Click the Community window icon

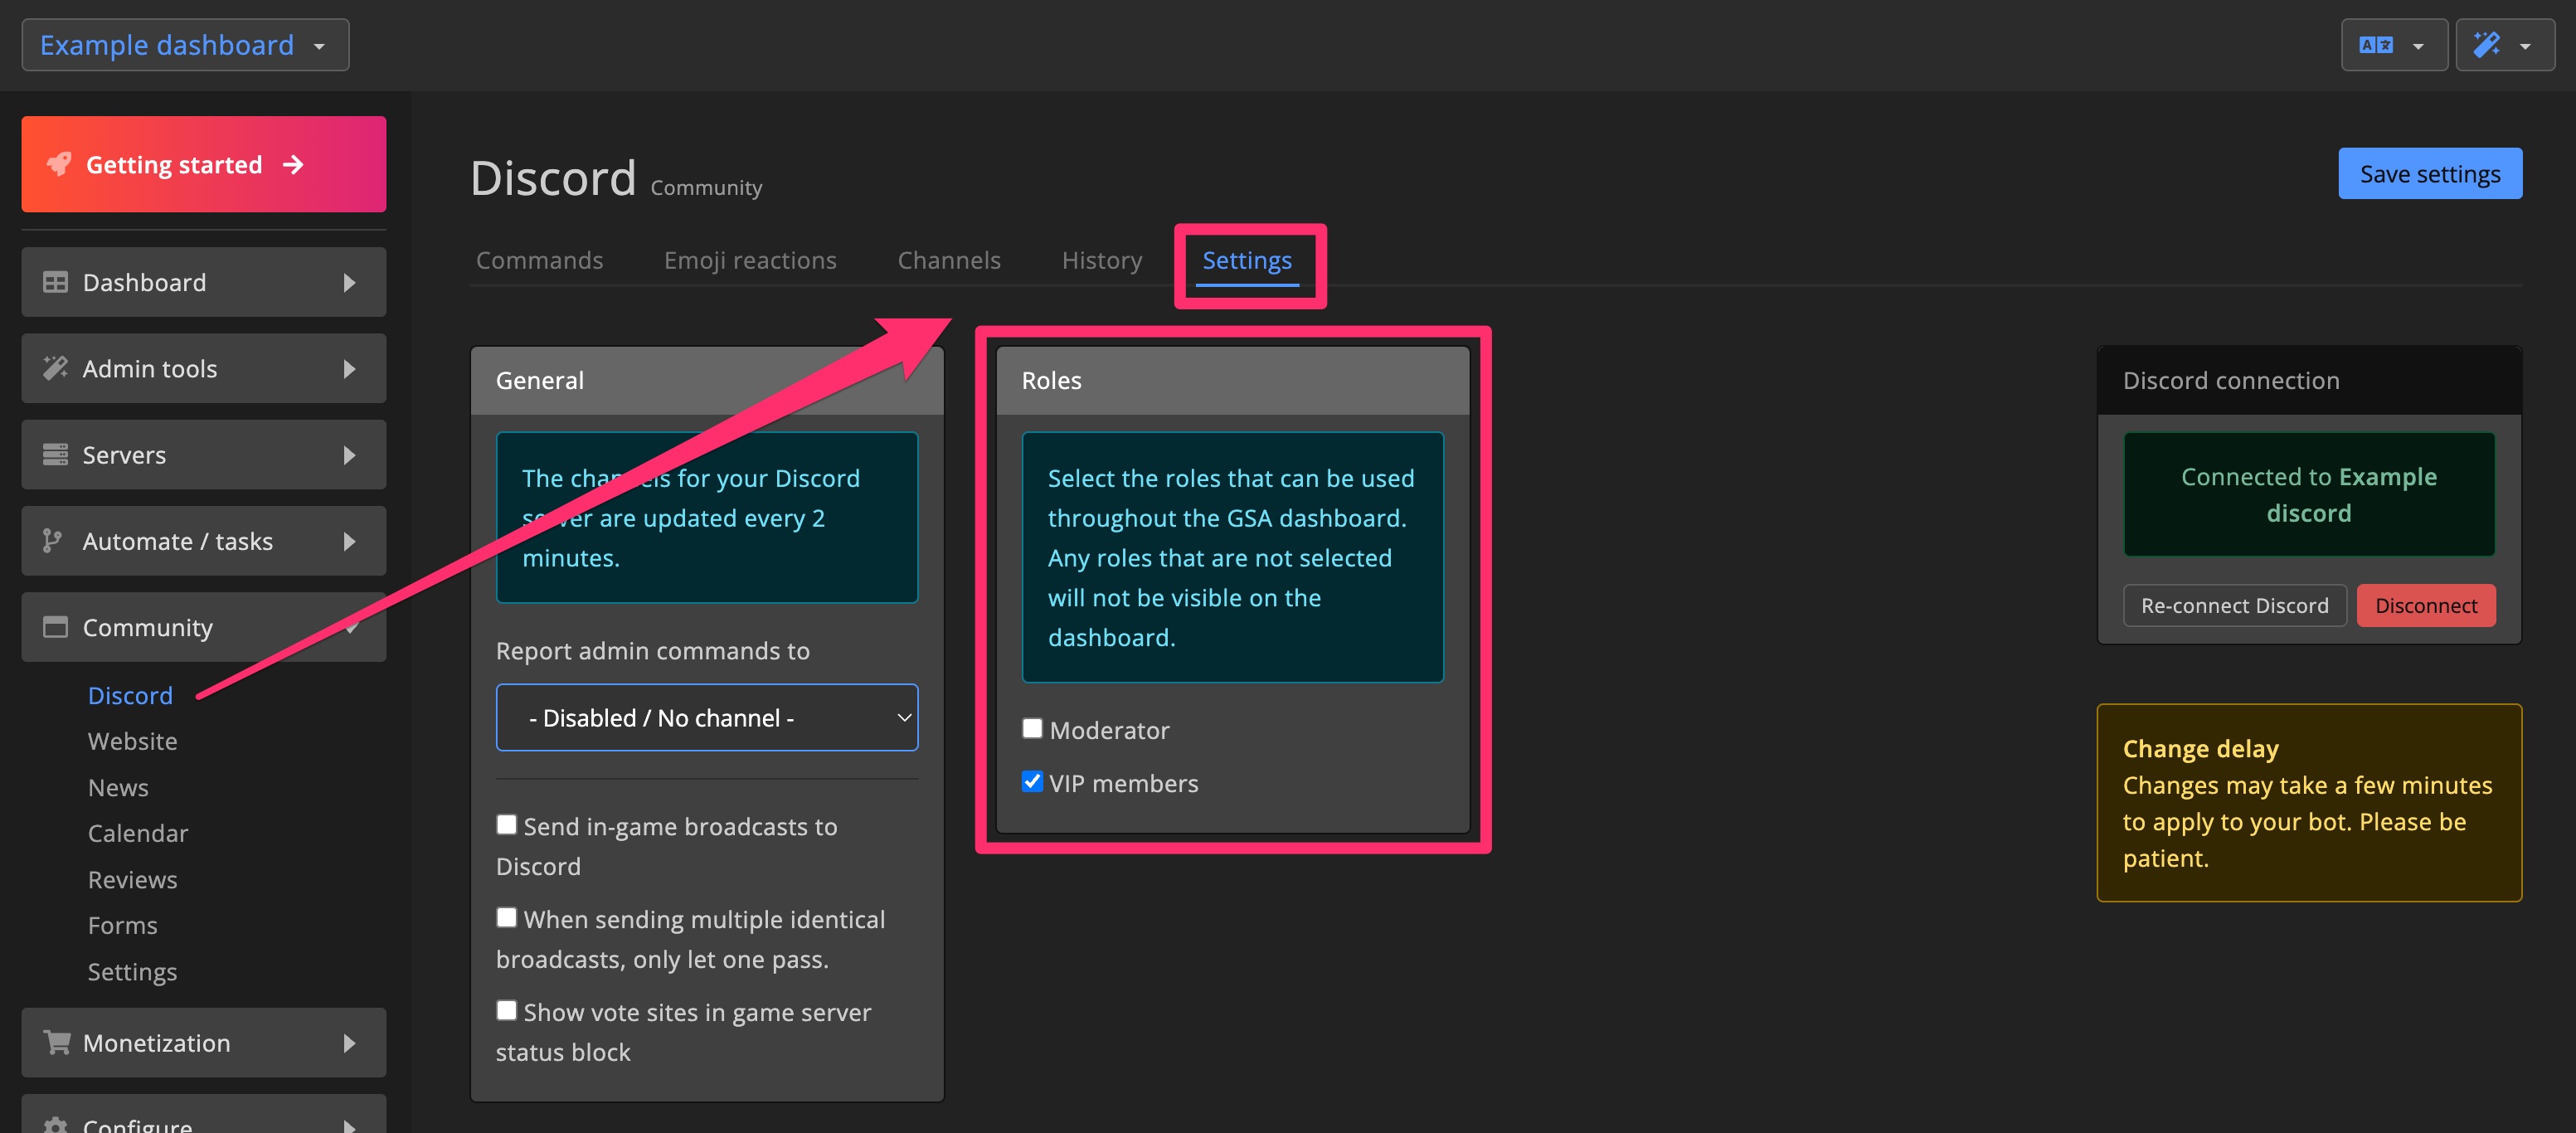[x=56, y=626]
